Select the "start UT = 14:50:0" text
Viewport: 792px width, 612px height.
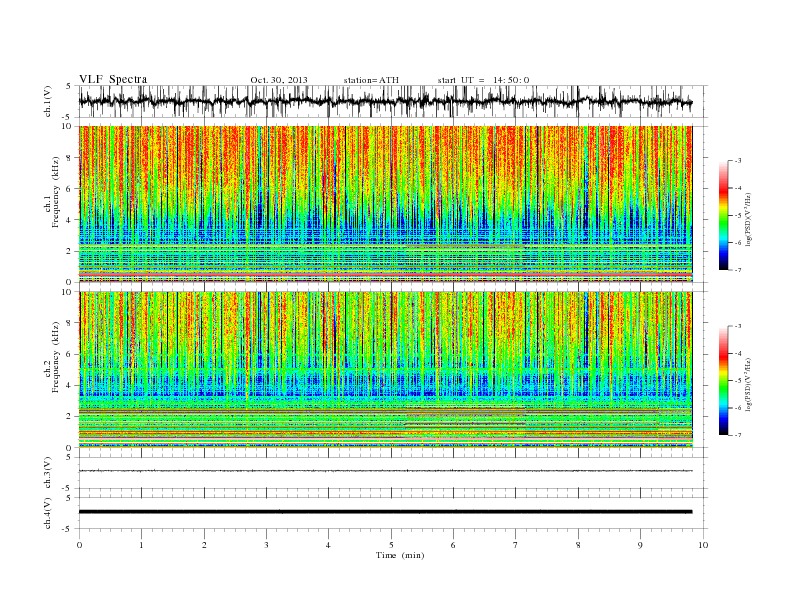483,80
